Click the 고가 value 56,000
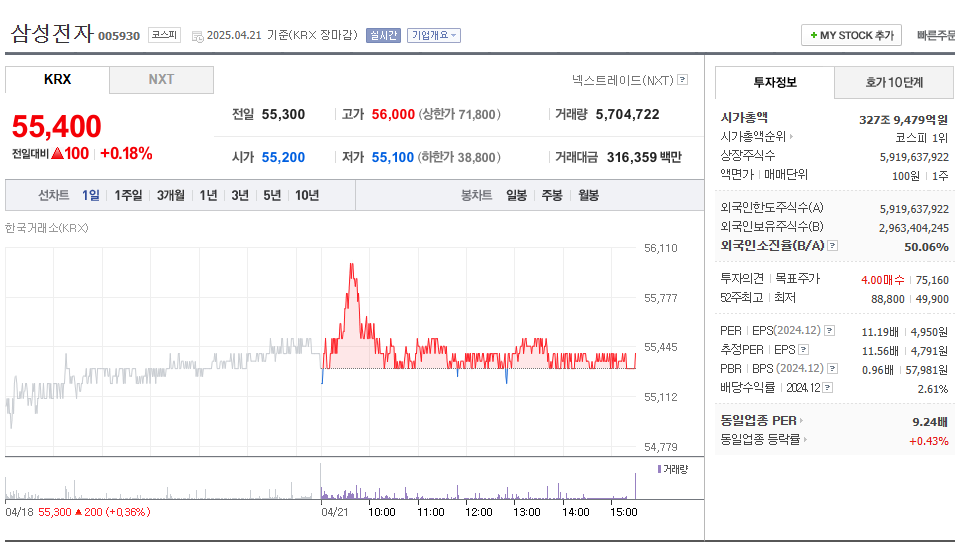The height and width of the screenshot is (542, 955). tap(393, 114)
